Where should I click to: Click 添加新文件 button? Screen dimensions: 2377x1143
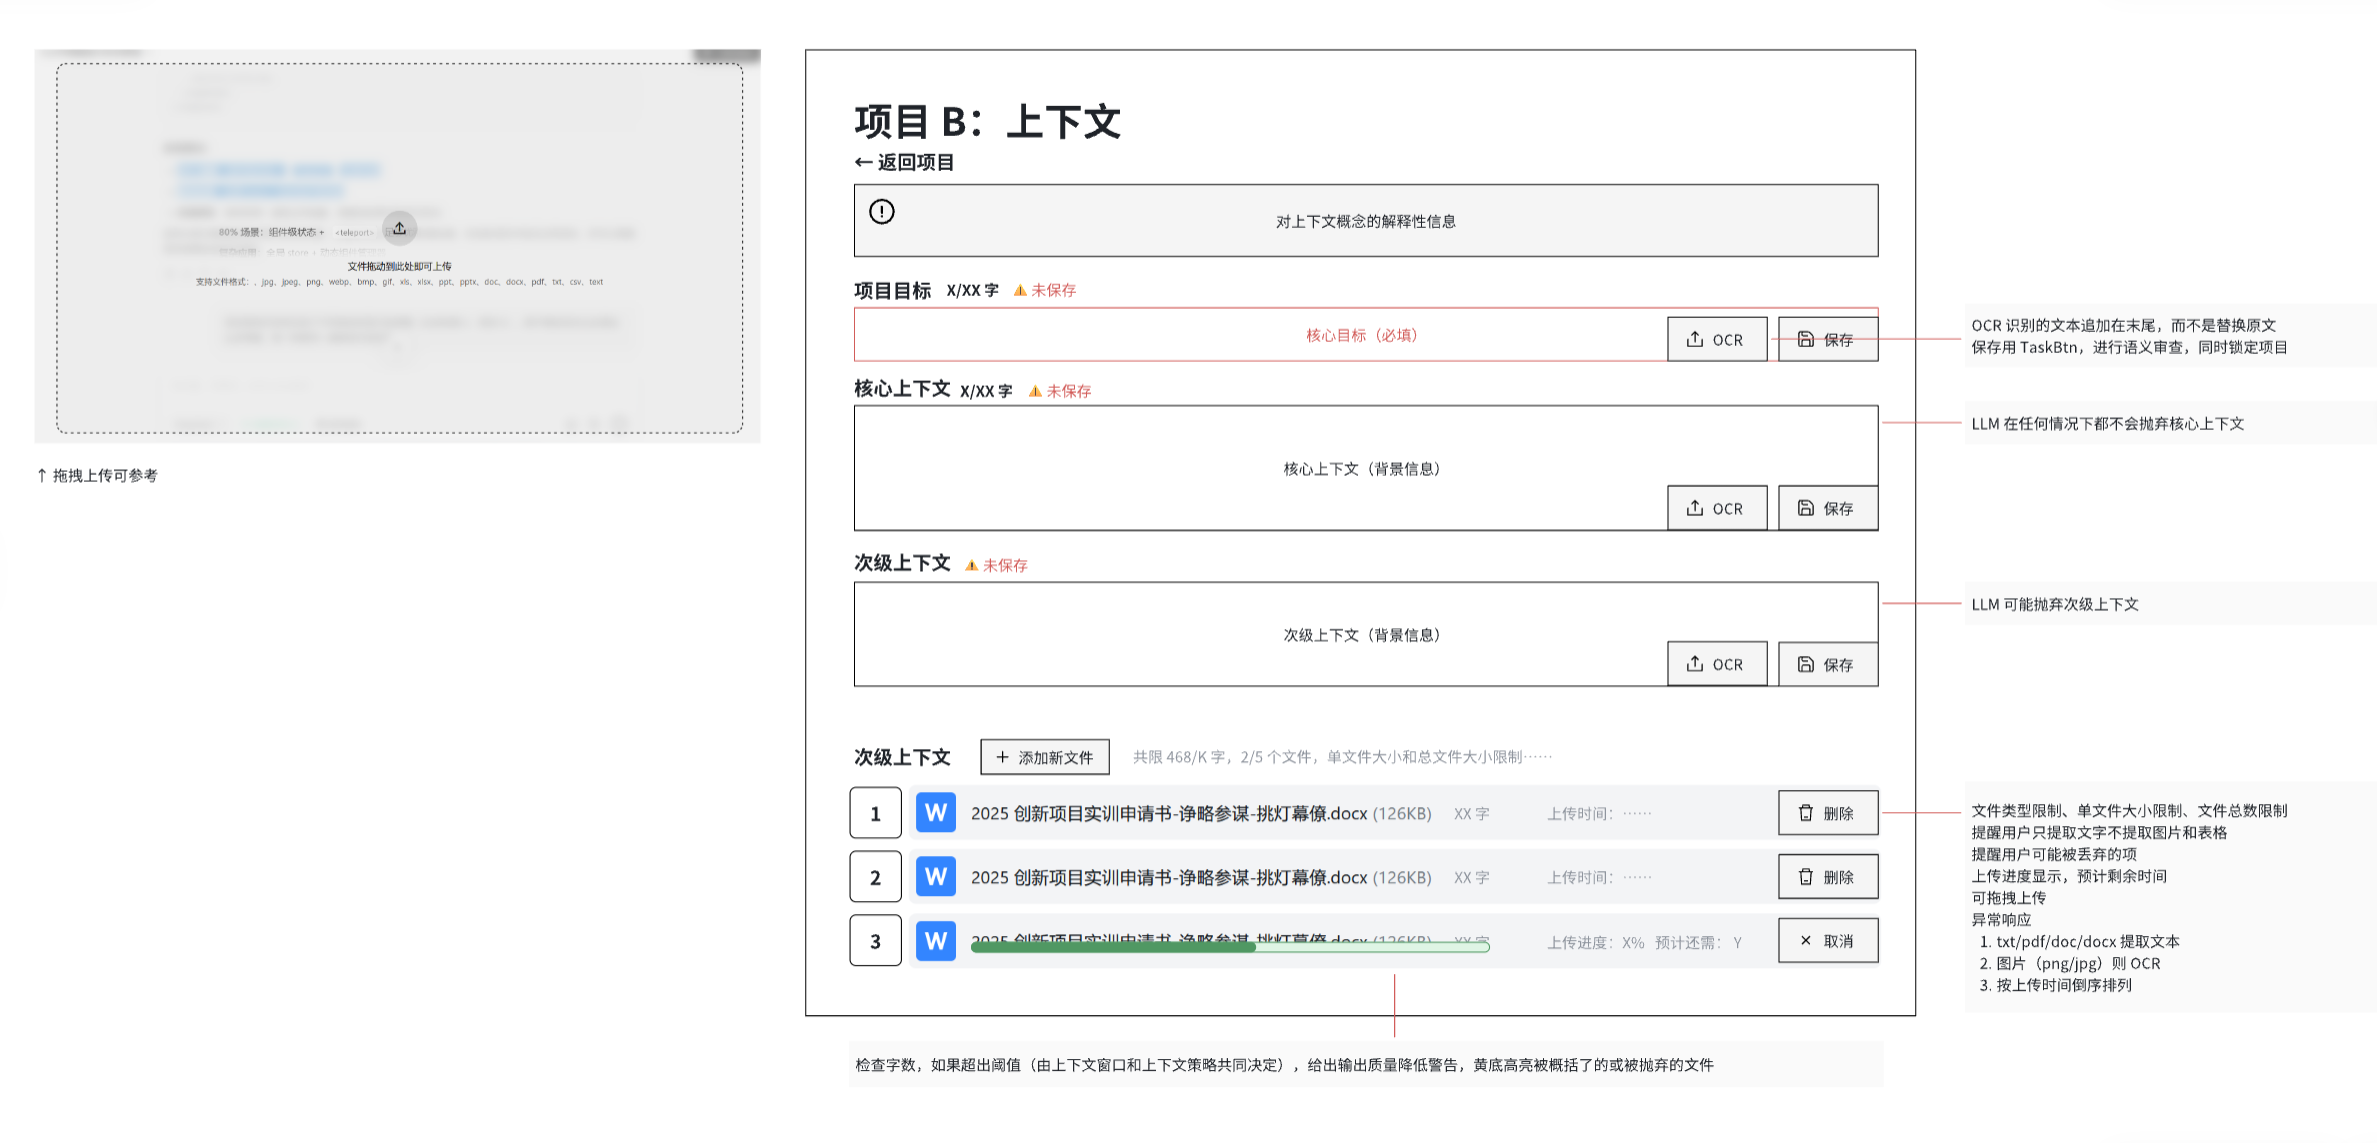tap(1044, 757)
